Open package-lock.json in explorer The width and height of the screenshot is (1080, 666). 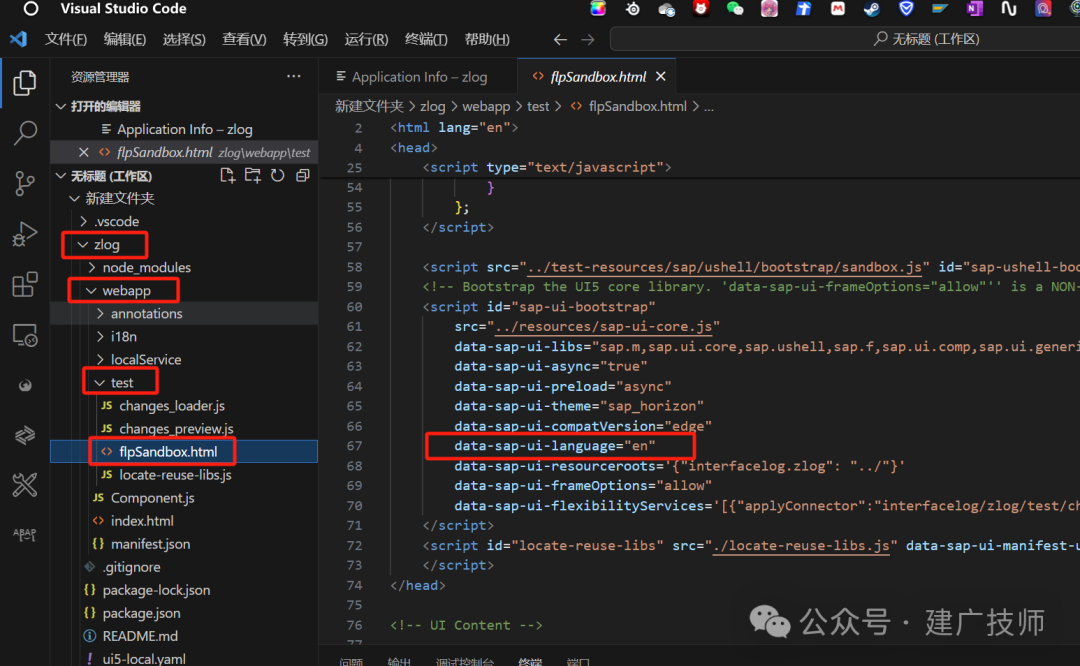coord(156,590)
